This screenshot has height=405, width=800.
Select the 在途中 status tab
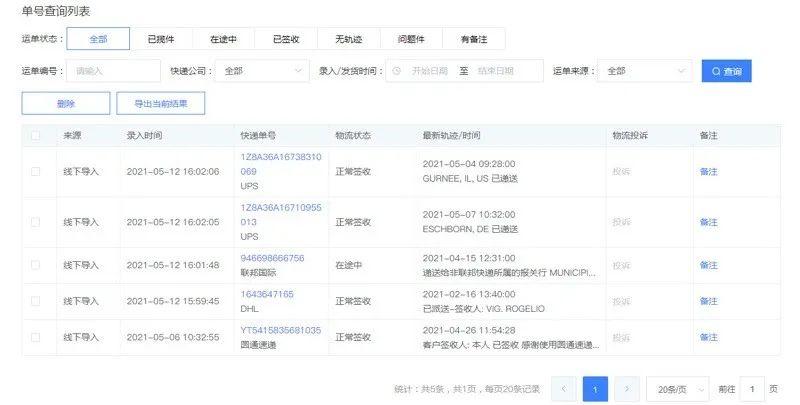pos(223,39)
